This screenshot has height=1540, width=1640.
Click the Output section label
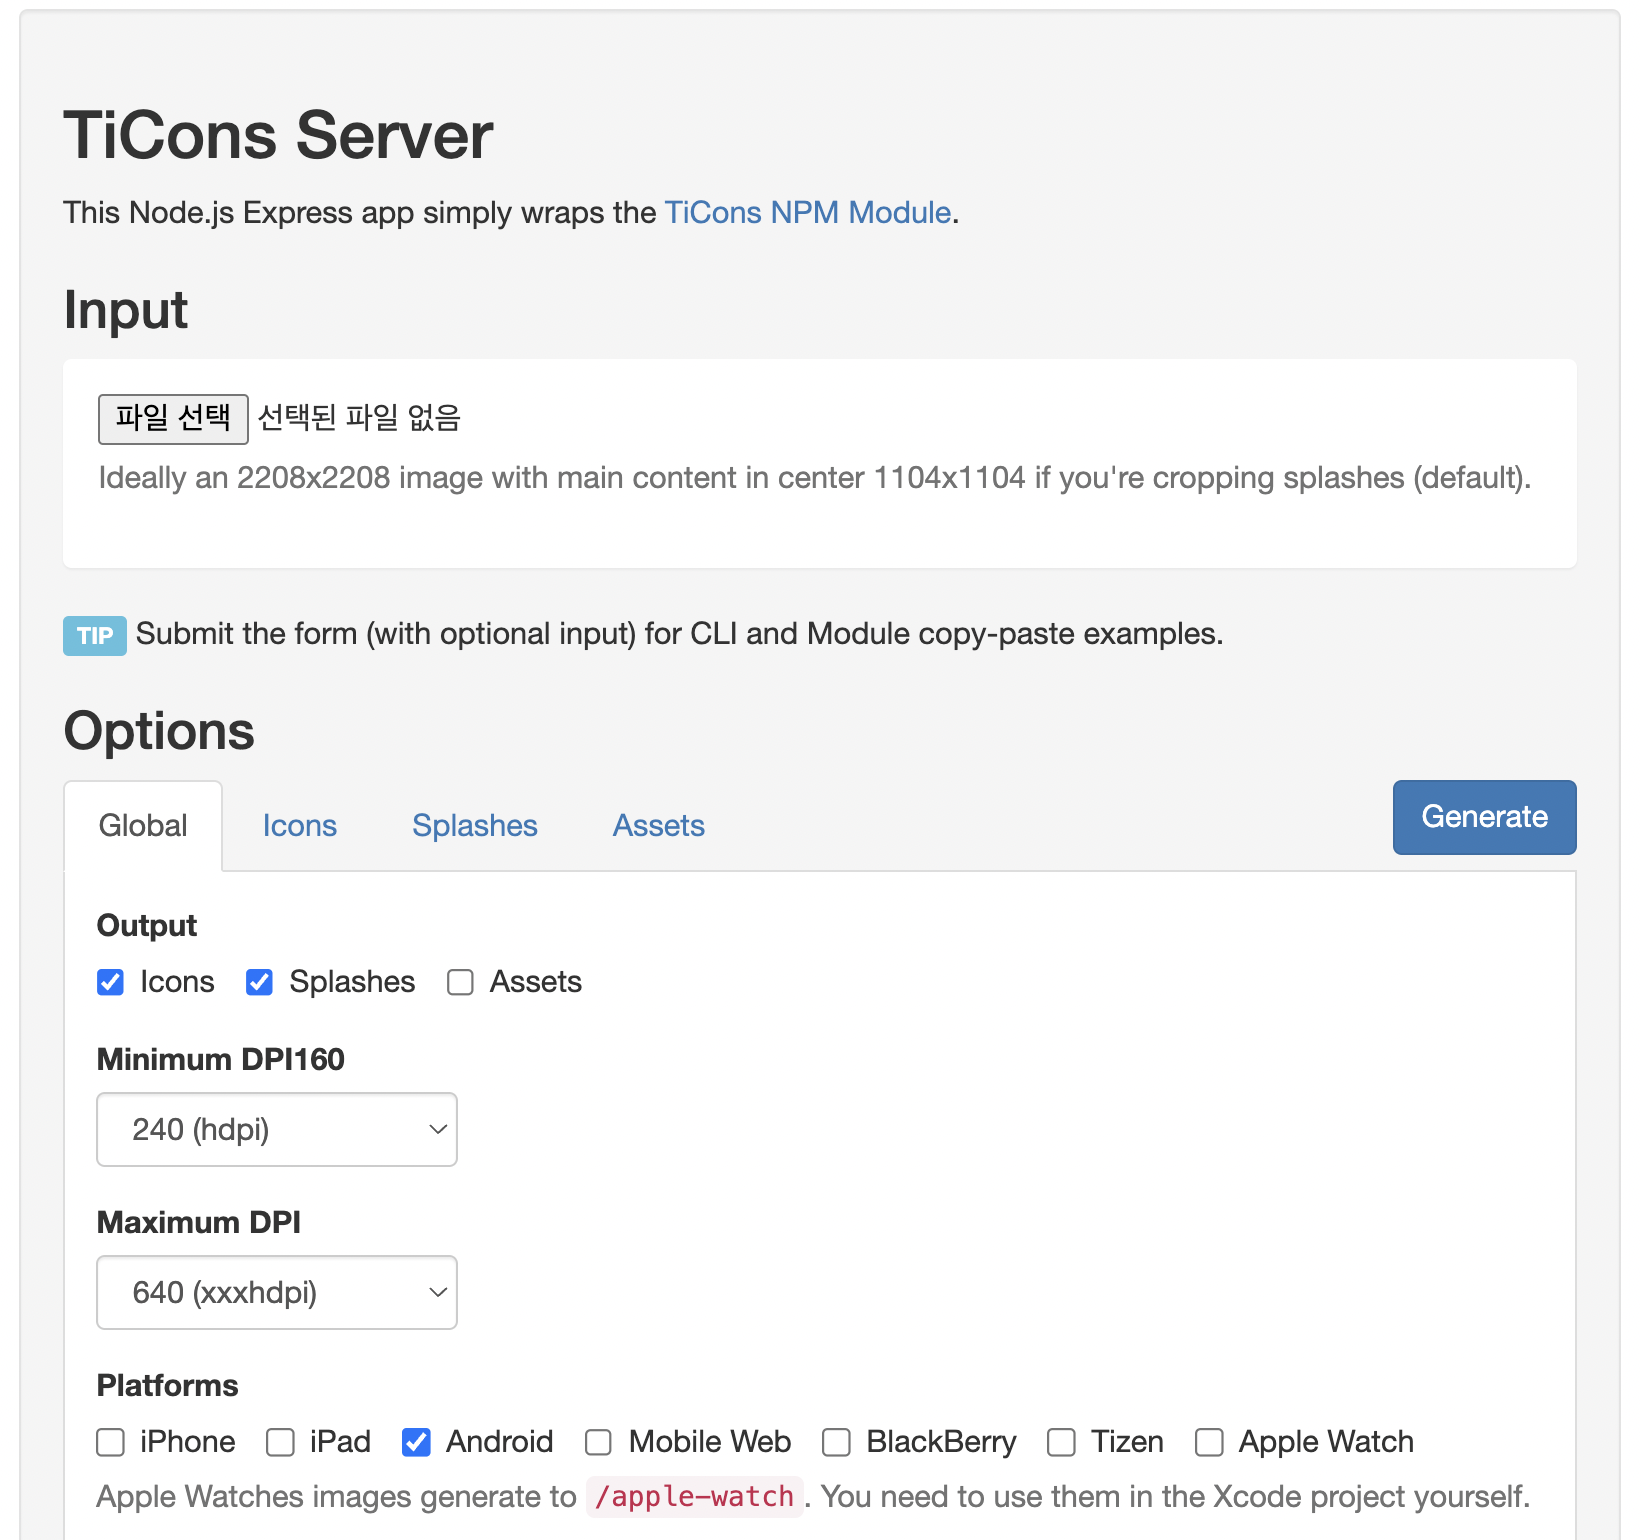pos(147,925)
